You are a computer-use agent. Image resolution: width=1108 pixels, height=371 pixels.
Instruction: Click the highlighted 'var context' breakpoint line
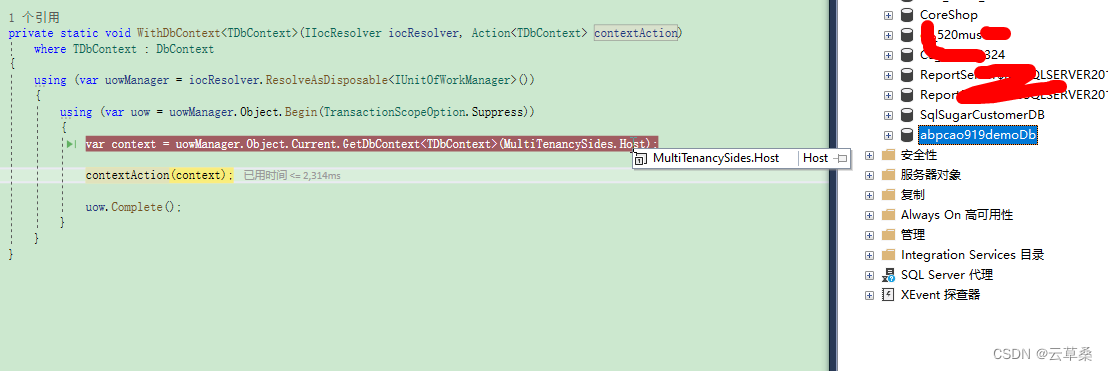click(x=372, y=144)
